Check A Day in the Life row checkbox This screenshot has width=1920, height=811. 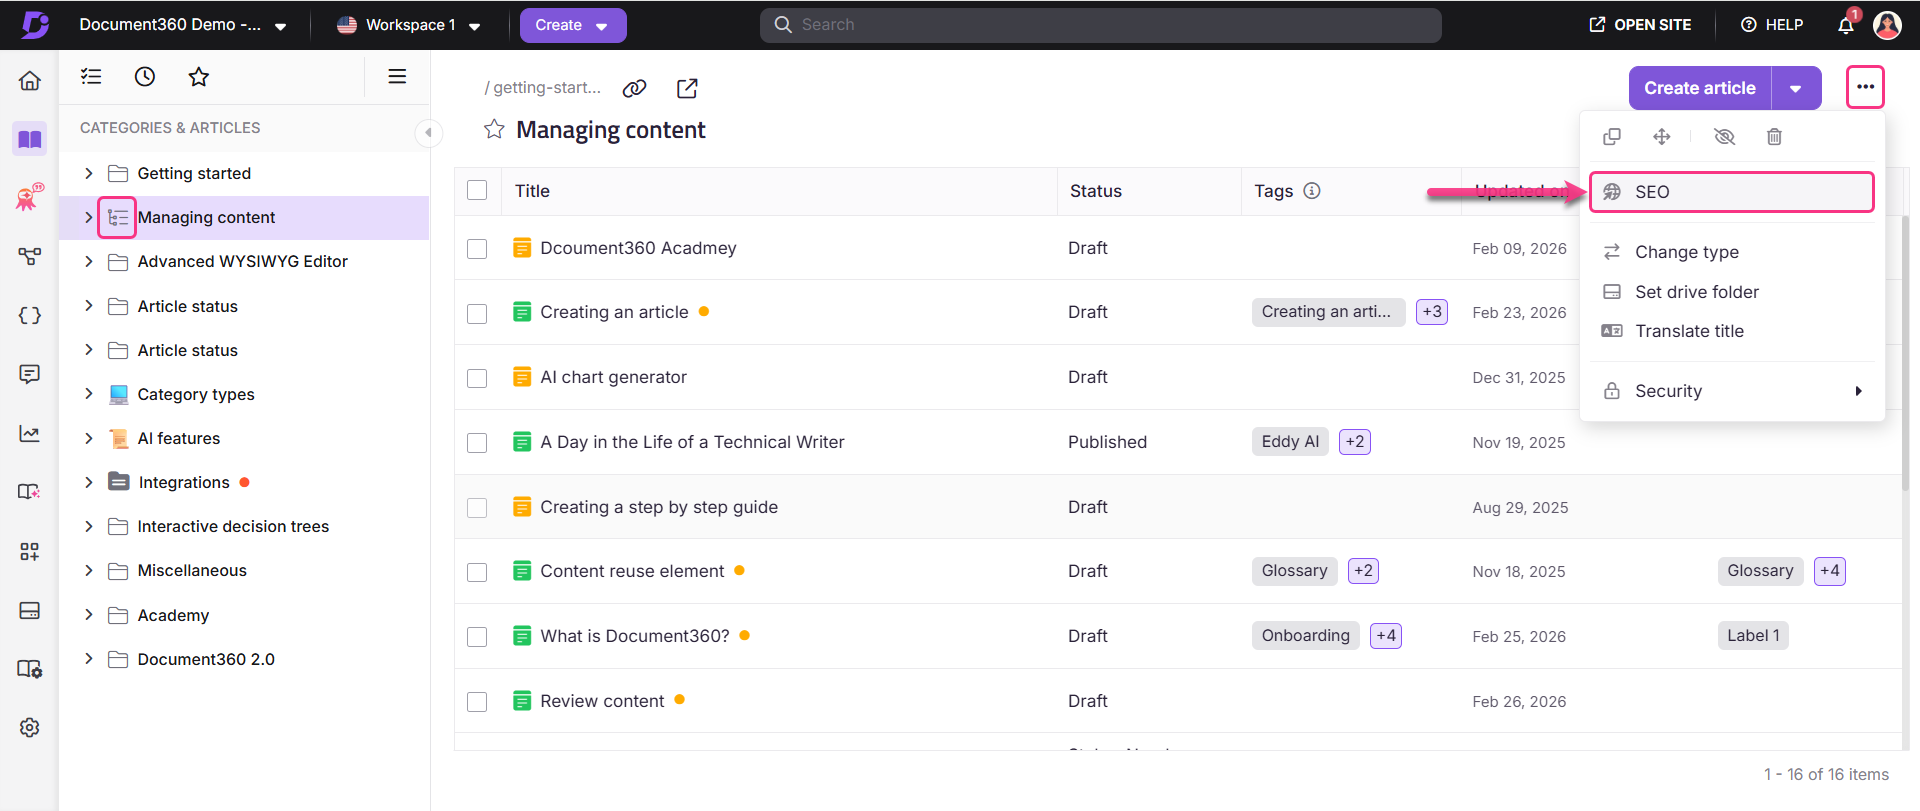tap(477, 442)
